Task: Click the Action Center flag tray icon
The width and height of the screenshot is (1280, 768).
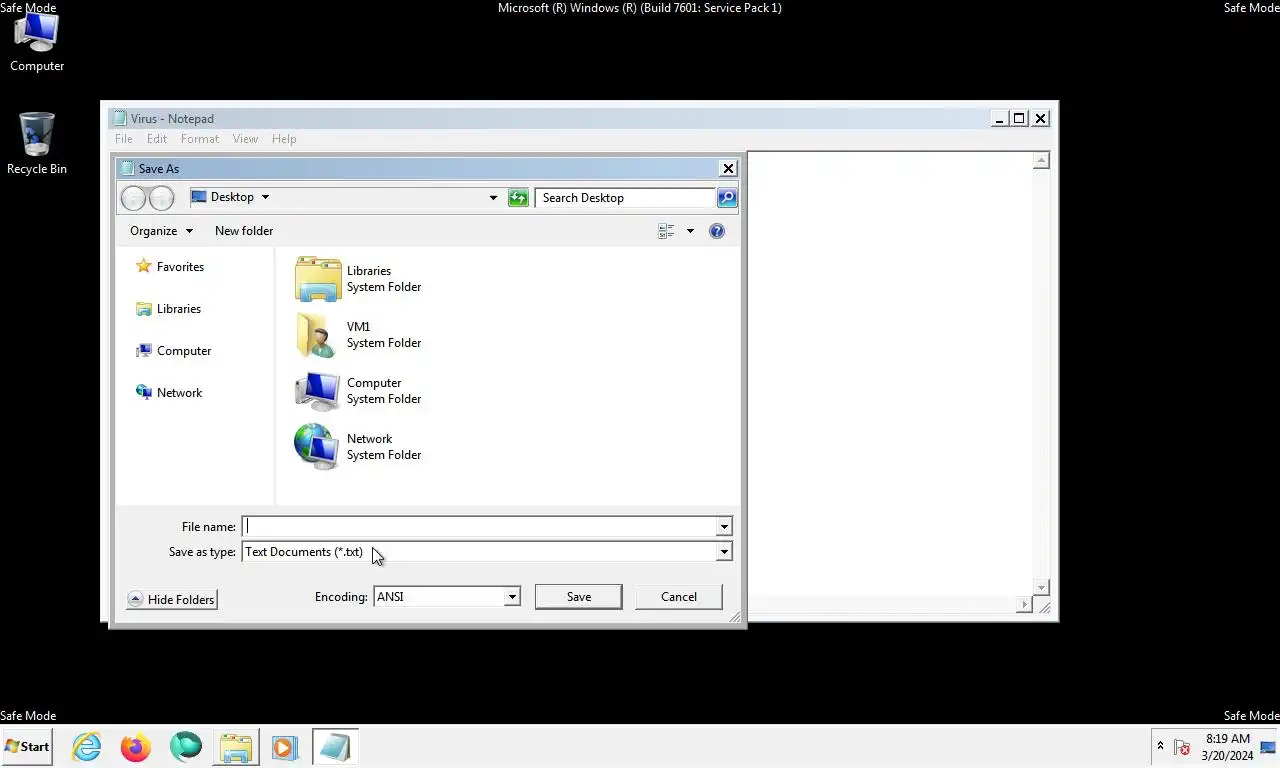Action: pyautogui.click(x=1181, y=747)
